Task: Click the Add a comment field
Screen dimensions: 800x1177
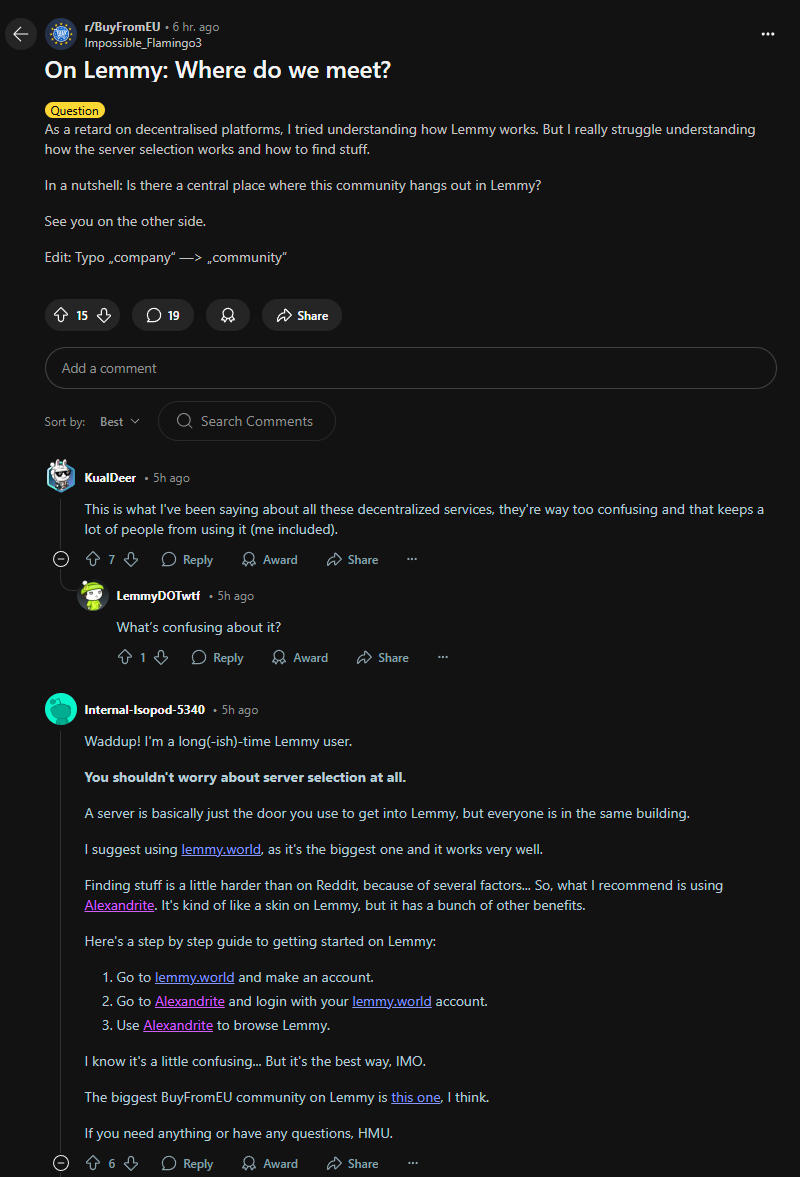Action: 410,368
